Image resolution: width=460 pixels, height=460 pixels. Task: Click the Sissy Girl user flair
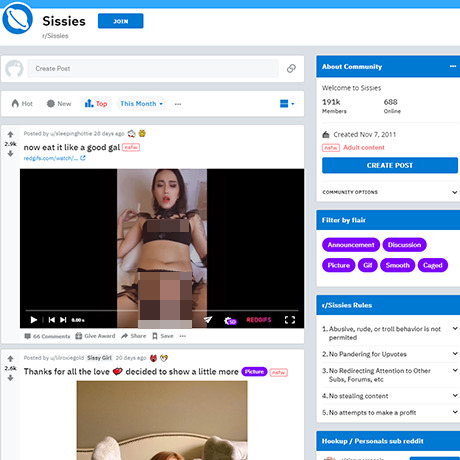pos(99,358)
